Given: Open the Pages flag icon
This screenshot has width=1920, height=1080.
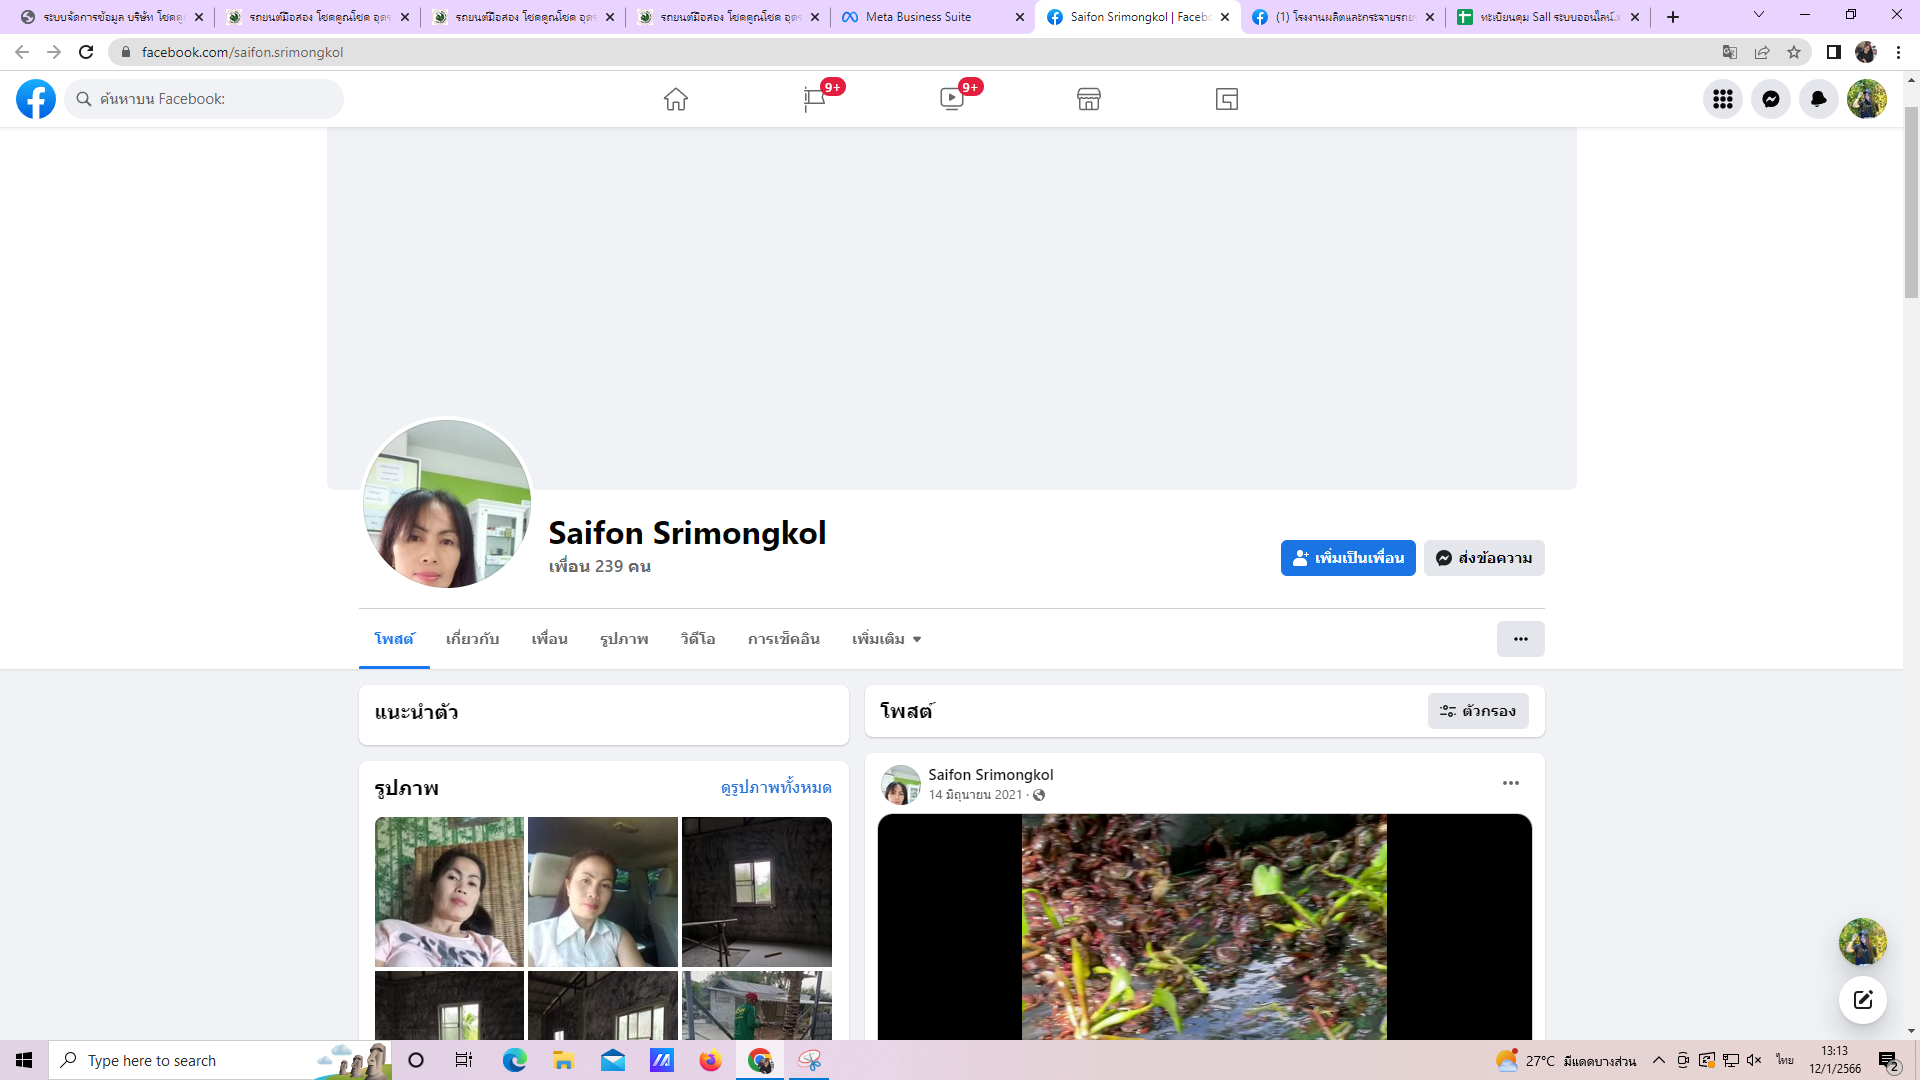Looking at the screenshot, I should coord(814,99).
